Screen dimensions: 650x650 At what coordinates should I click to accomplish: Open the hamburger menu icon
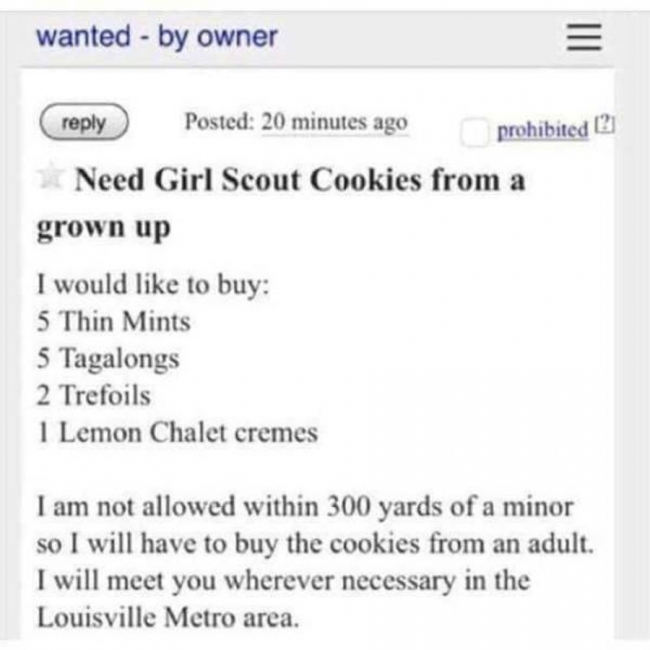click(x=584, y=37)
